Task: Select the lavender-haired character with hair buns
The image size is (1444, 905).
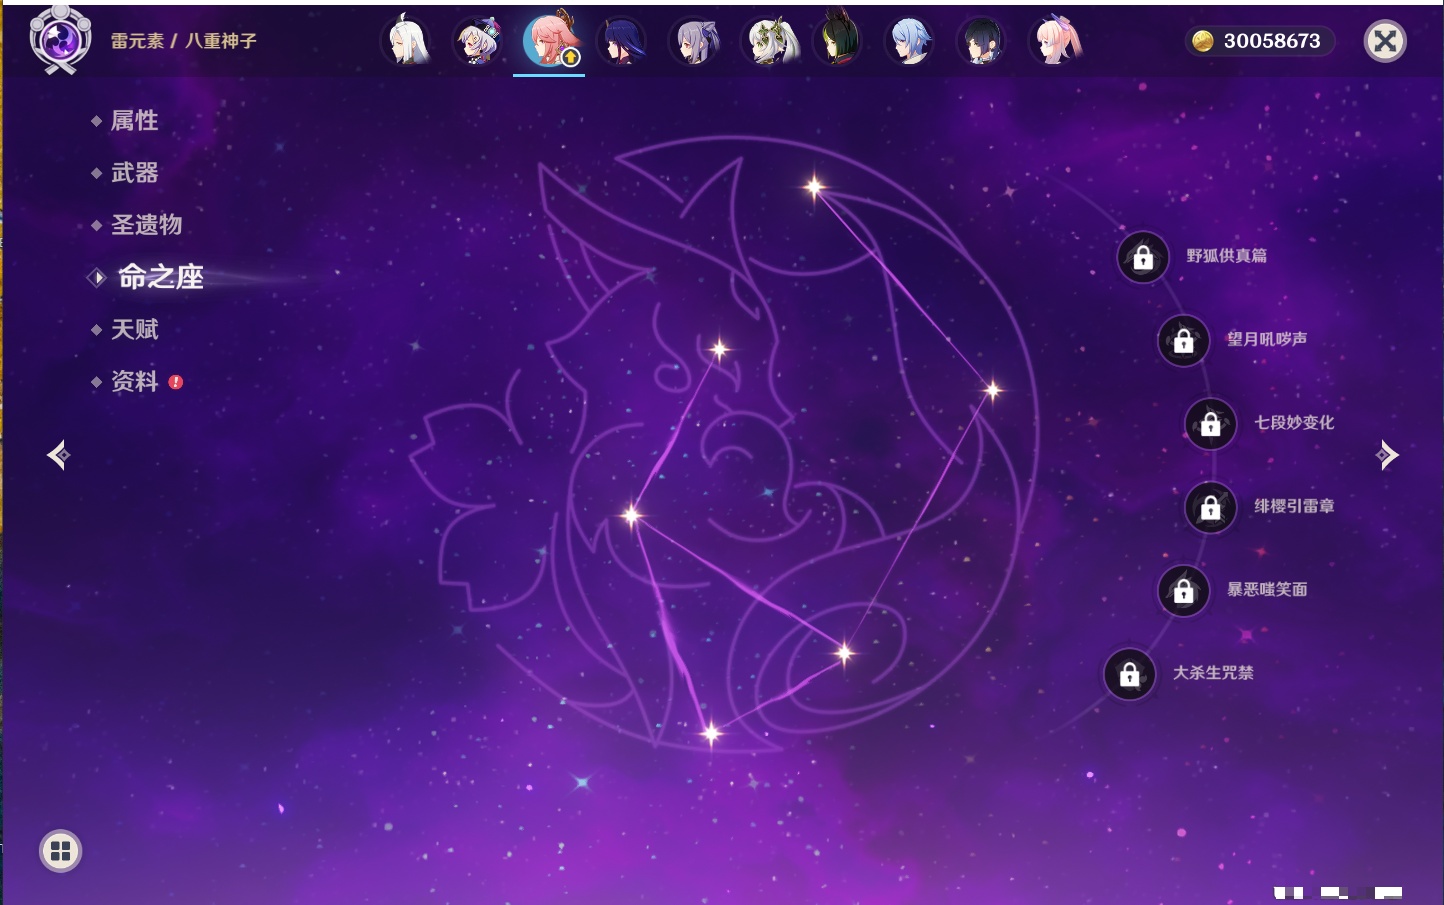Action: click(x=694, y=42)
